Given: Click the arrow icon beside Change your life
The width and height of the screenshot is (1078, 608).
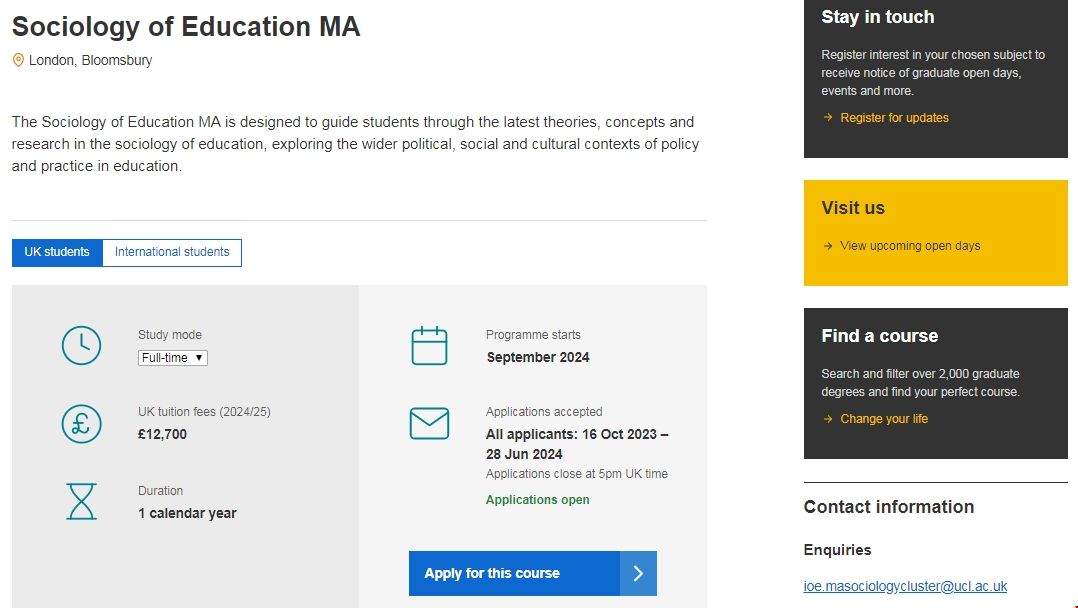Looking at the screenshot, I should (827, 419).
